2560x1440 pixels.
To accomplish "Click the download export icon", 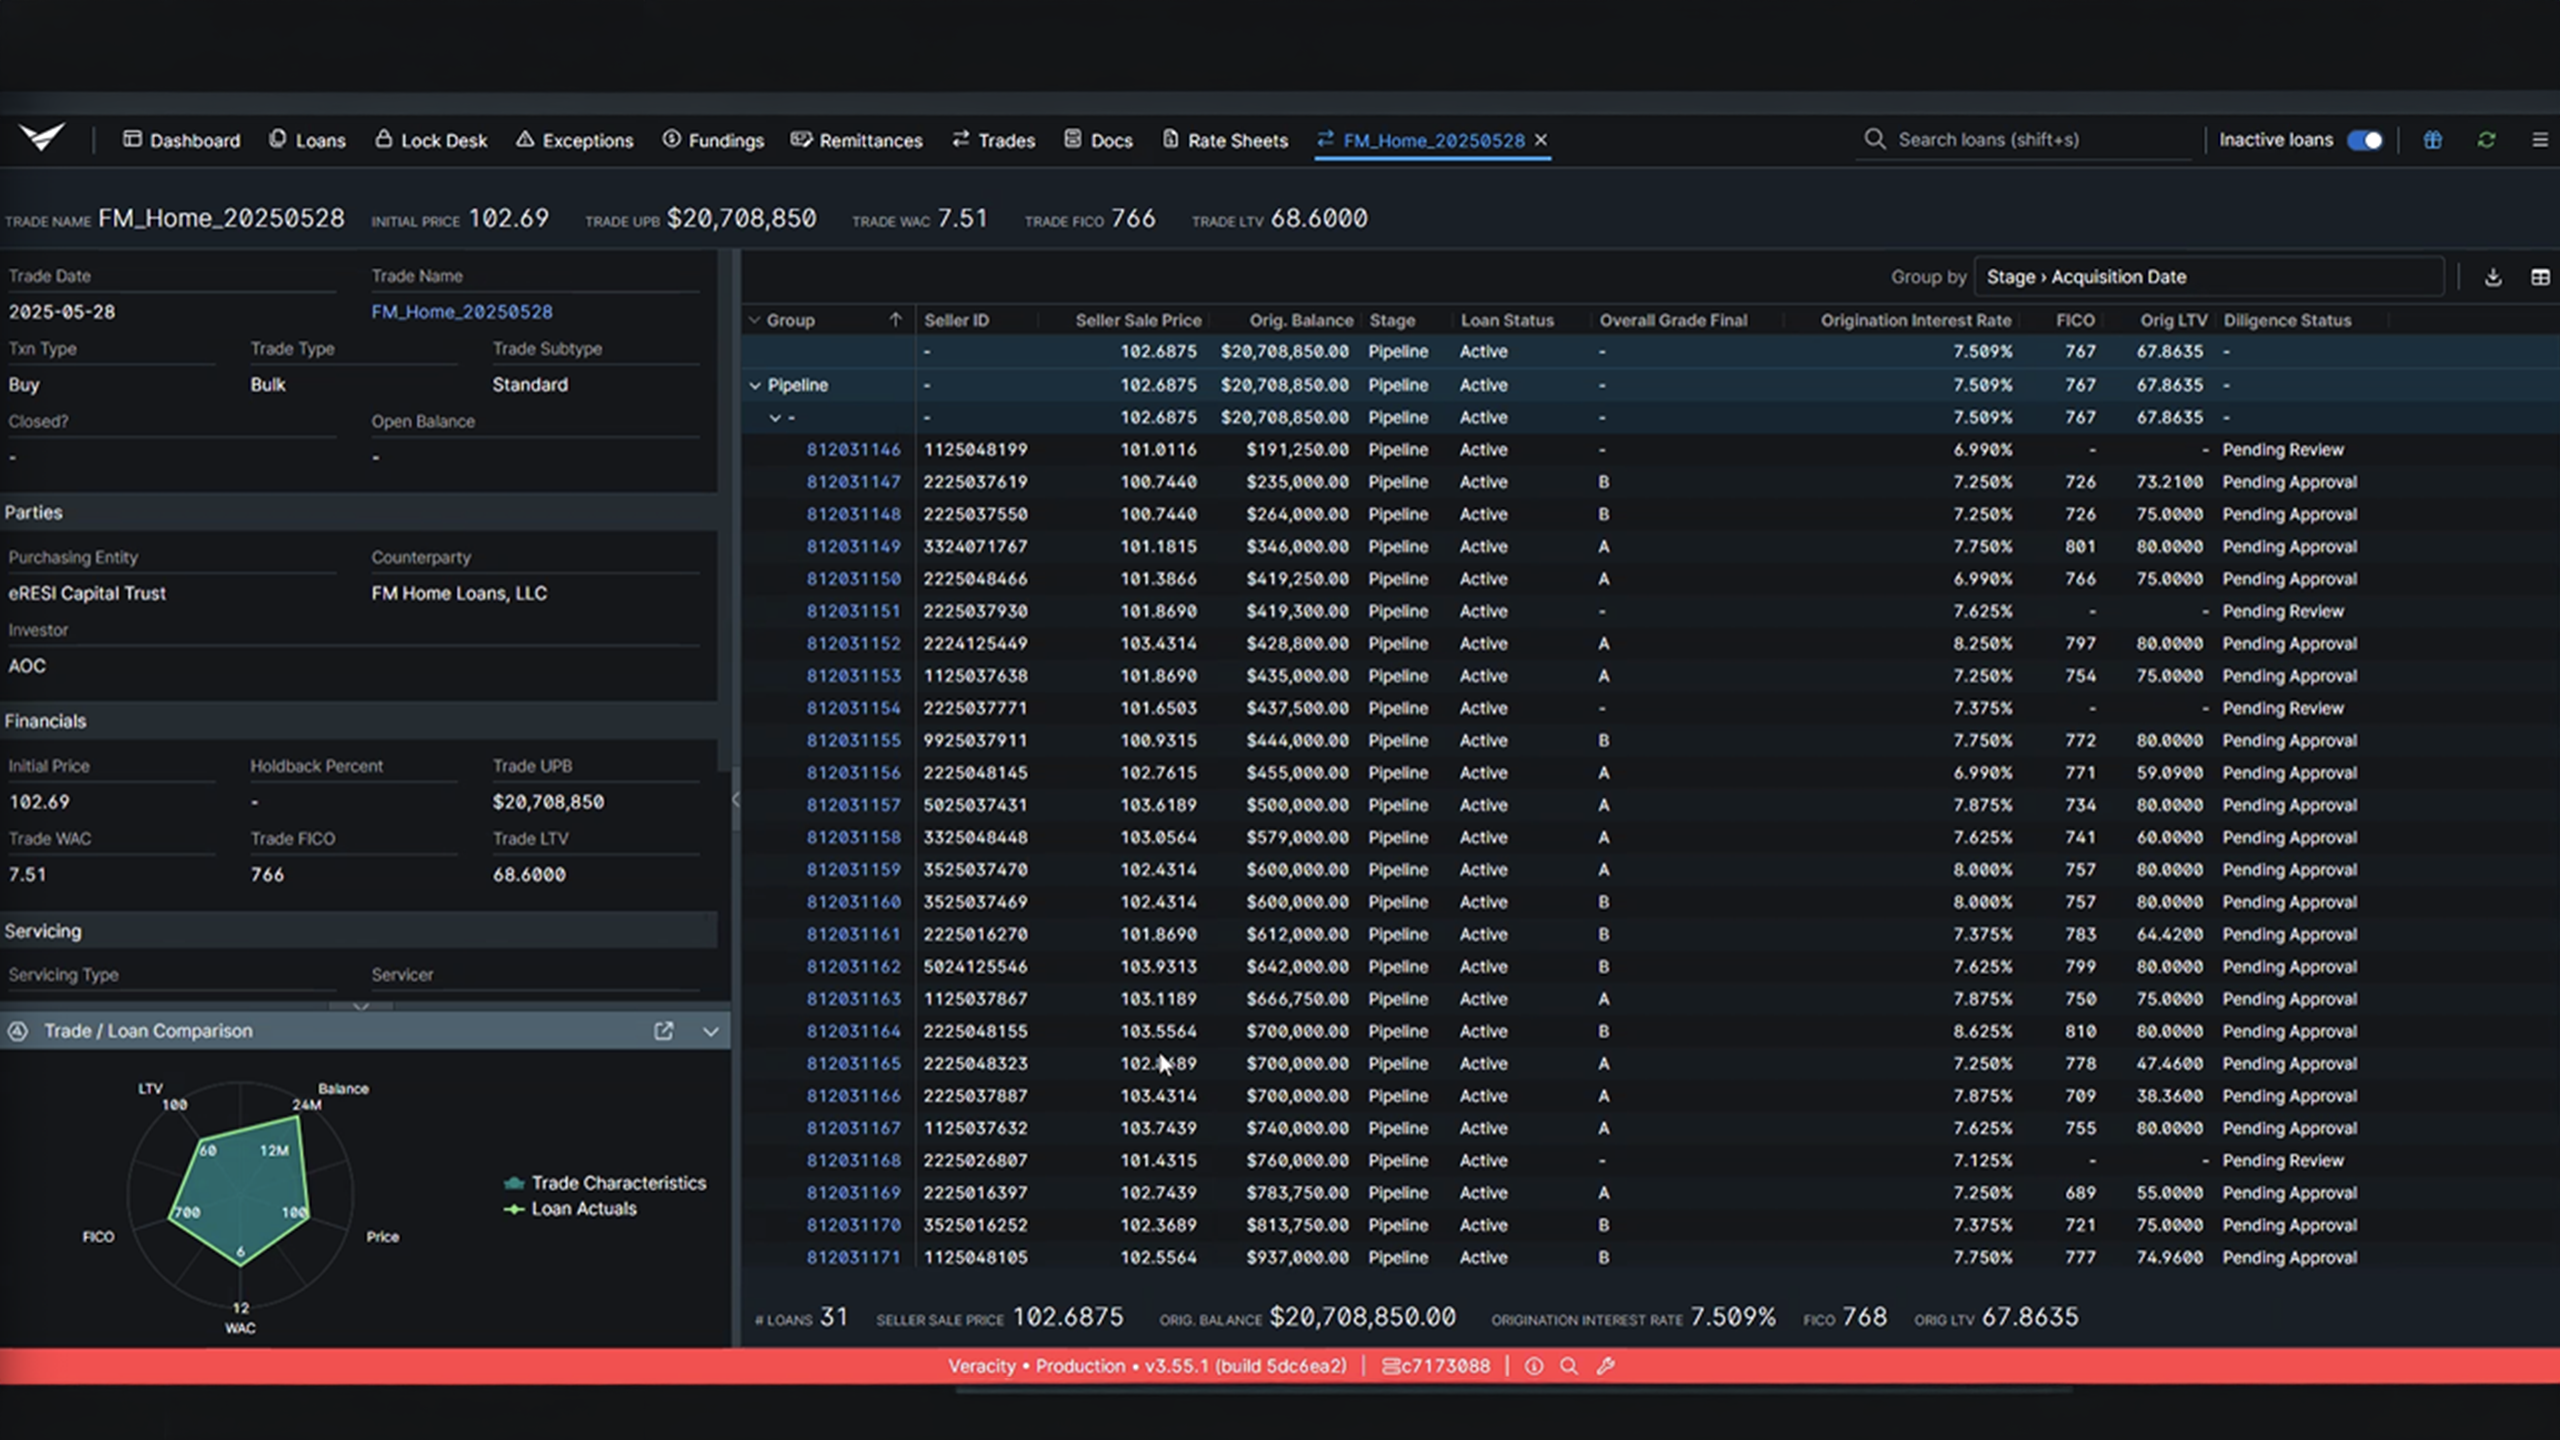I will 2493,277.
